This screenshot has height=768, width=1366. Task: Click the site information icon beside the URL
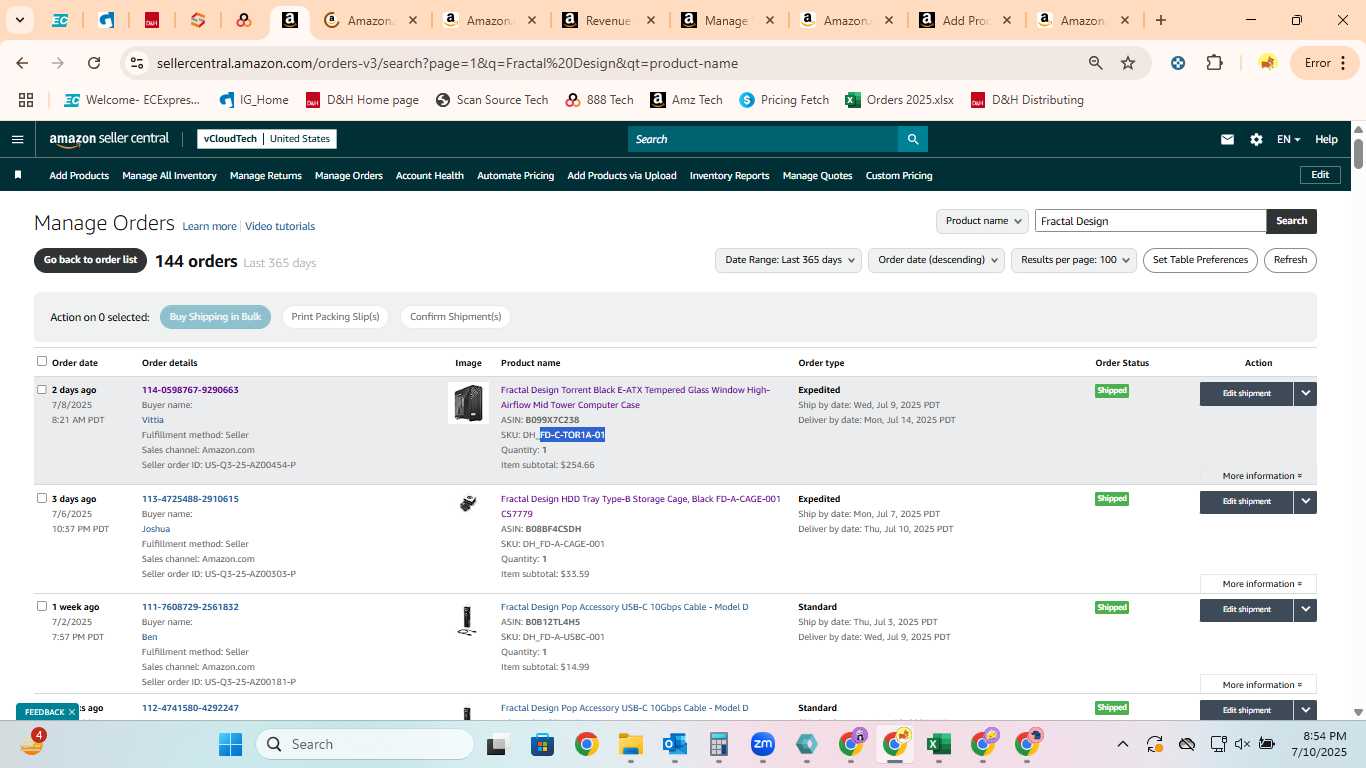(138, 63)
